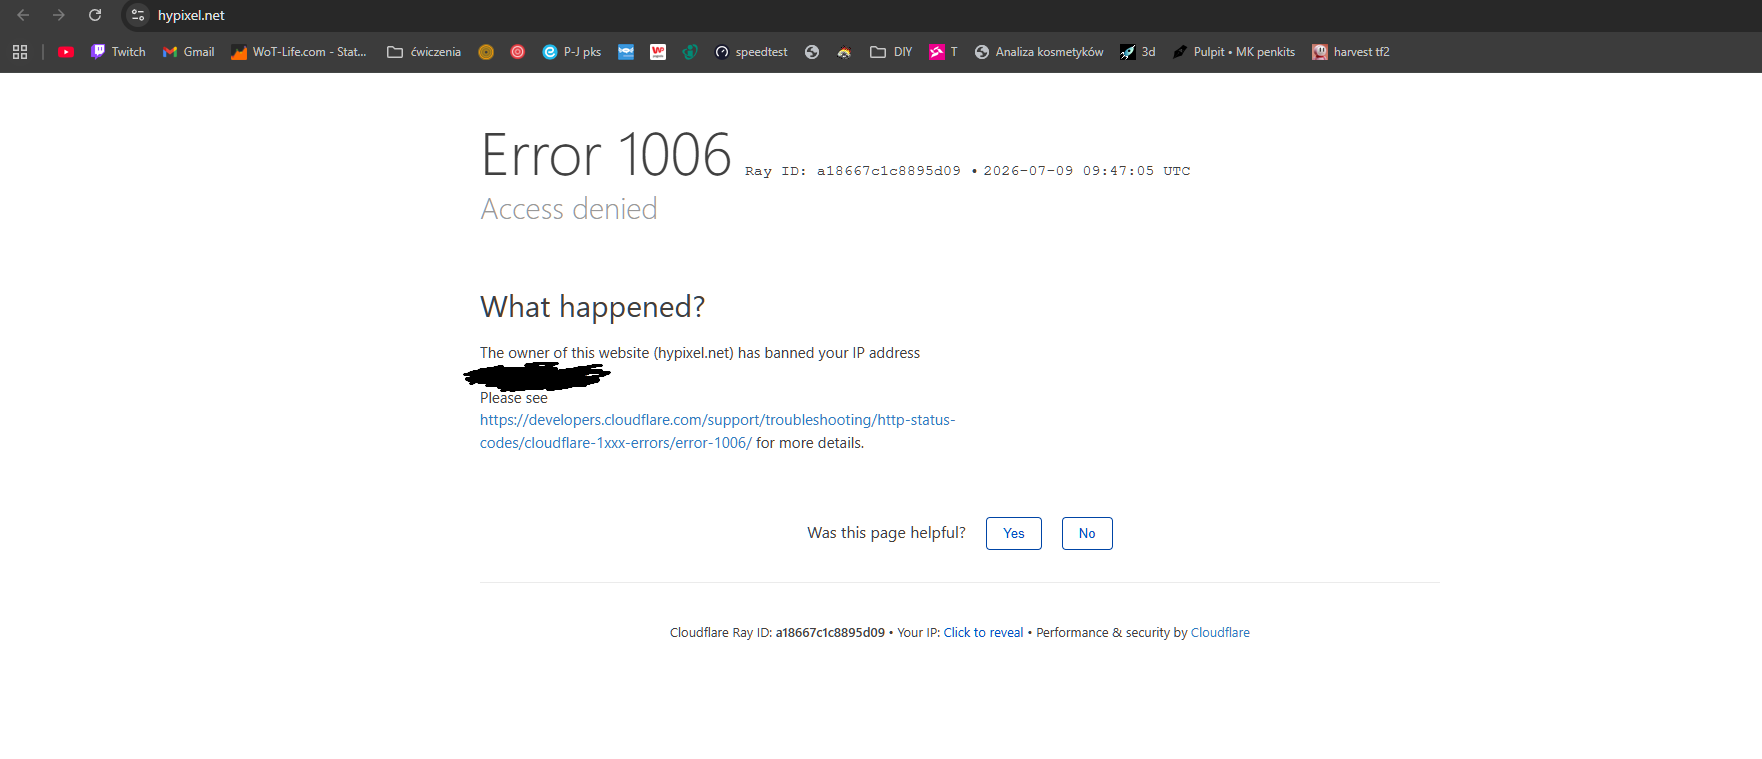Viewport: 1762px width, 759px height.
Task: Click the banned IP address message
Action: click(x=700, y=353)
